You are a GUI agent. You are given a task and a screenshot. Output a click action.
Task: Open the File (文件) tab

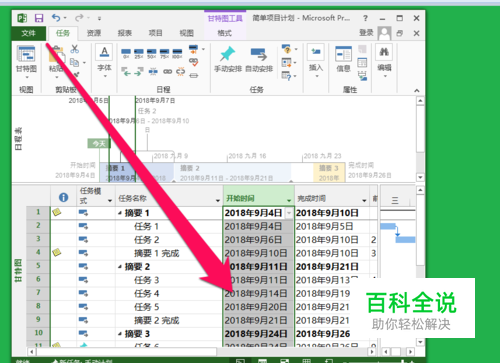[x=28, y=33]
